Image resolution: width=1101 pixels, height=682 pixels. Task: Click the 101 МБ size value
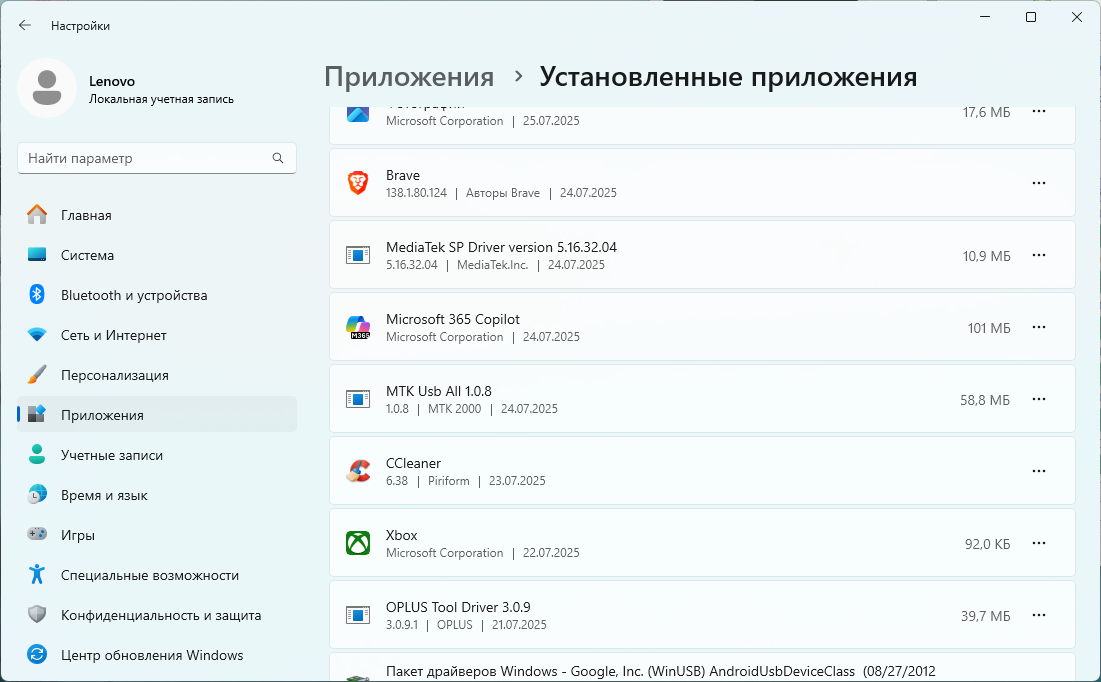click(x=989, y=328)
